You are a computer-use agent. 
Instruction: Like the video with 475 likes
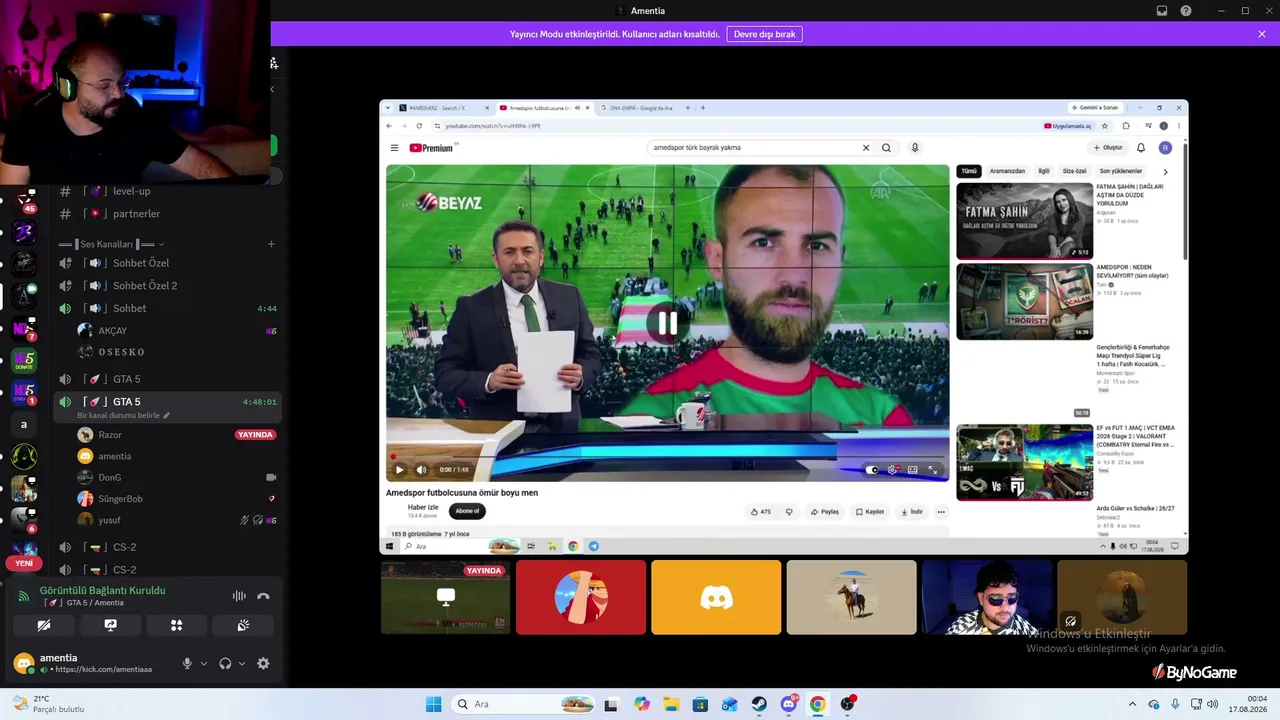pyautogui.click(x=761, y=512)
